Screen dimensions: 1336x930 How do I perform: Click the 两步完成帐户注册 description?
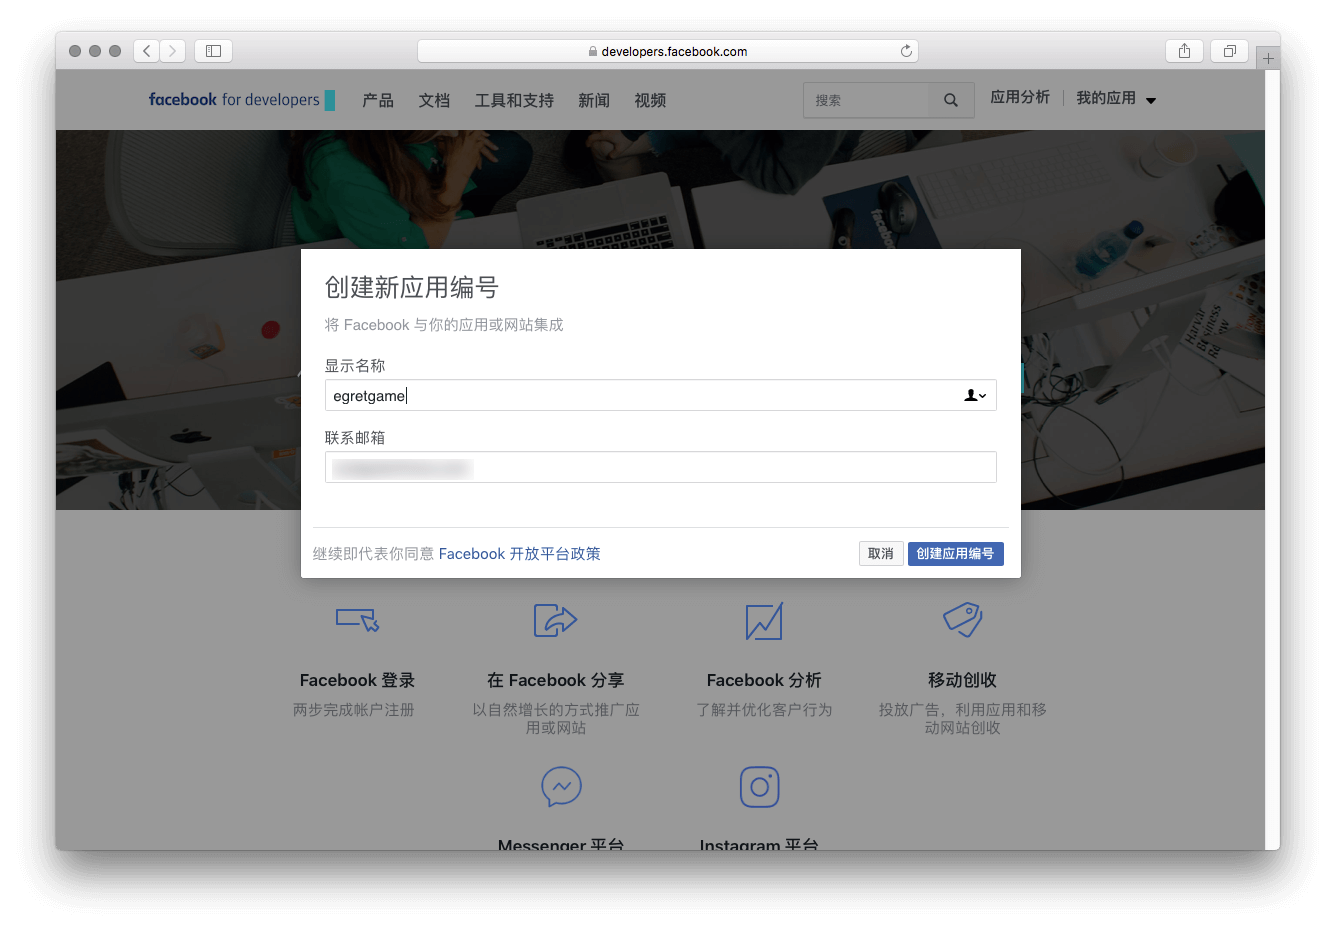click(354, 710)
